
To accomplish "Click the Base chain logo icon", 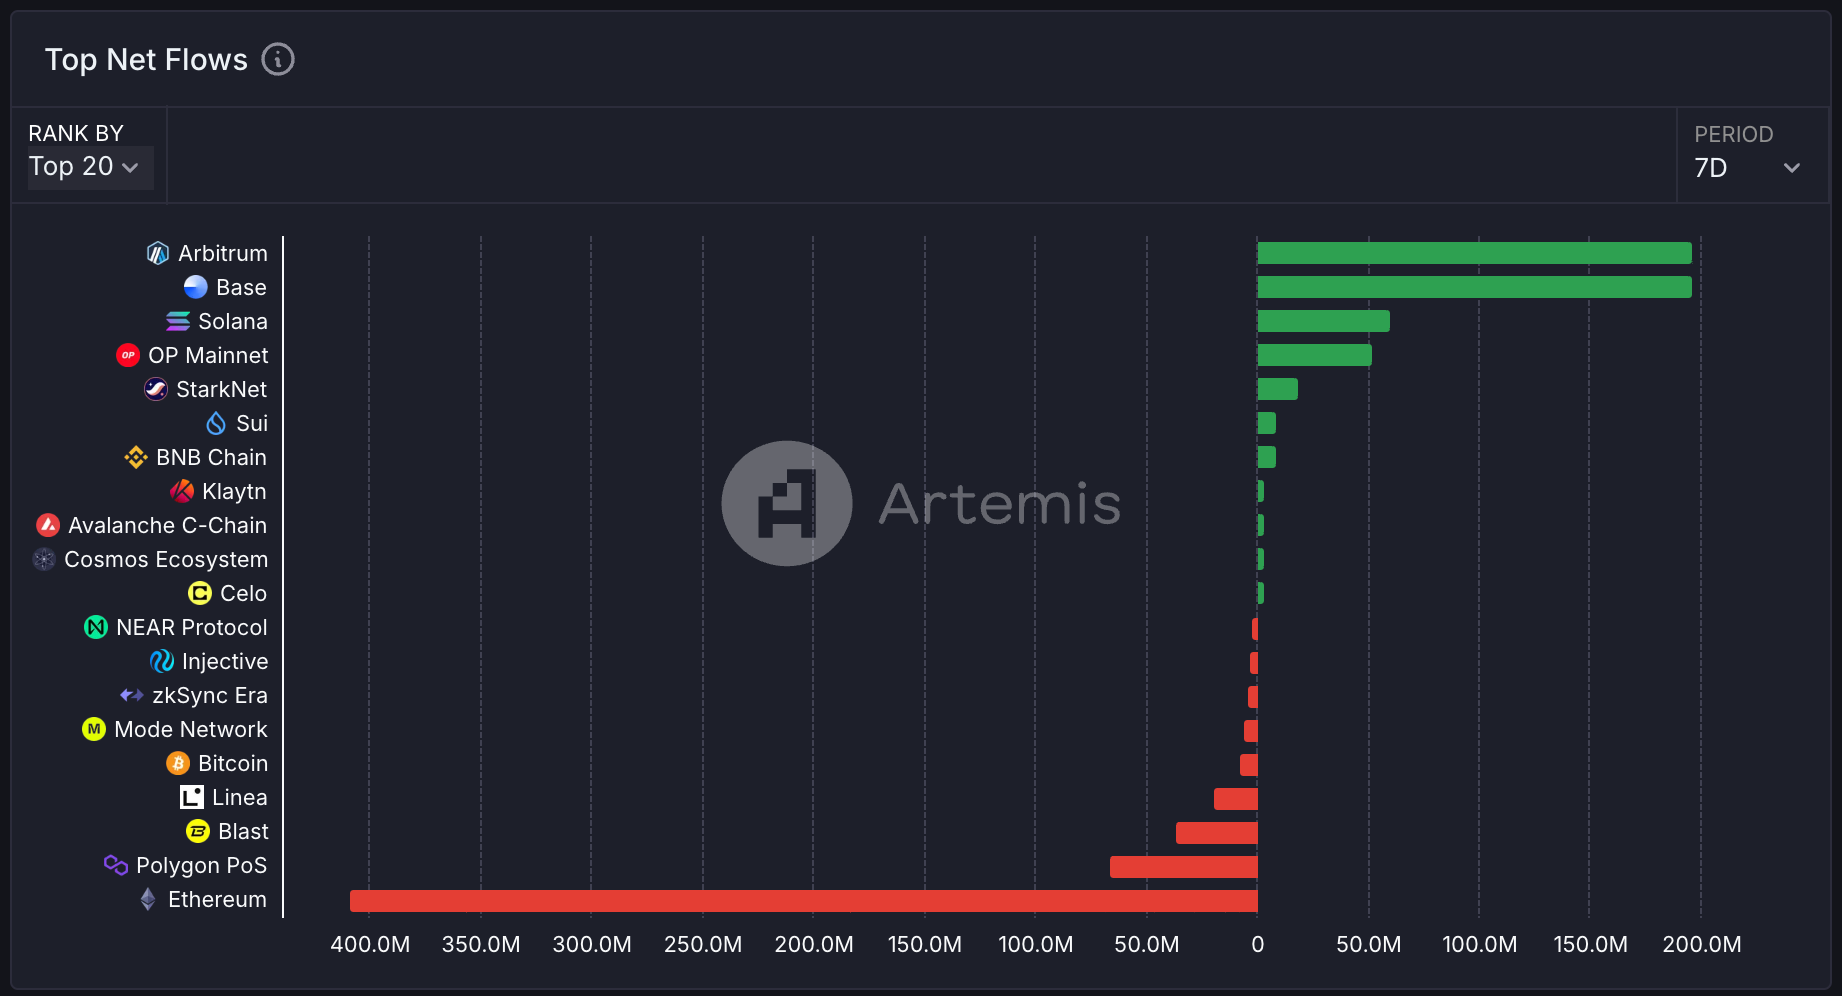I will 196,287.
